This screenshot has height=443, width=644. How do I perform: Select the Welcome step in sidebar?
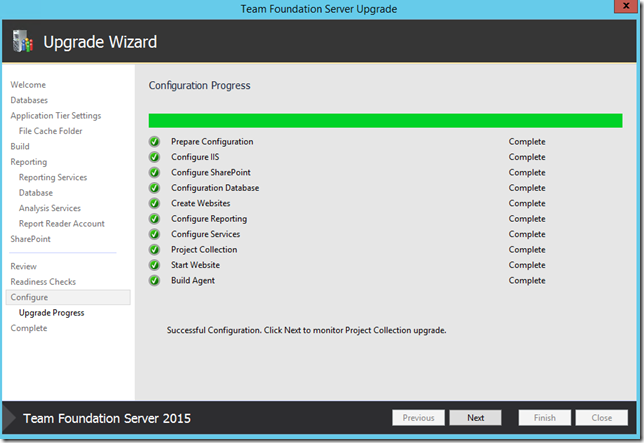(x=28, y=85)
